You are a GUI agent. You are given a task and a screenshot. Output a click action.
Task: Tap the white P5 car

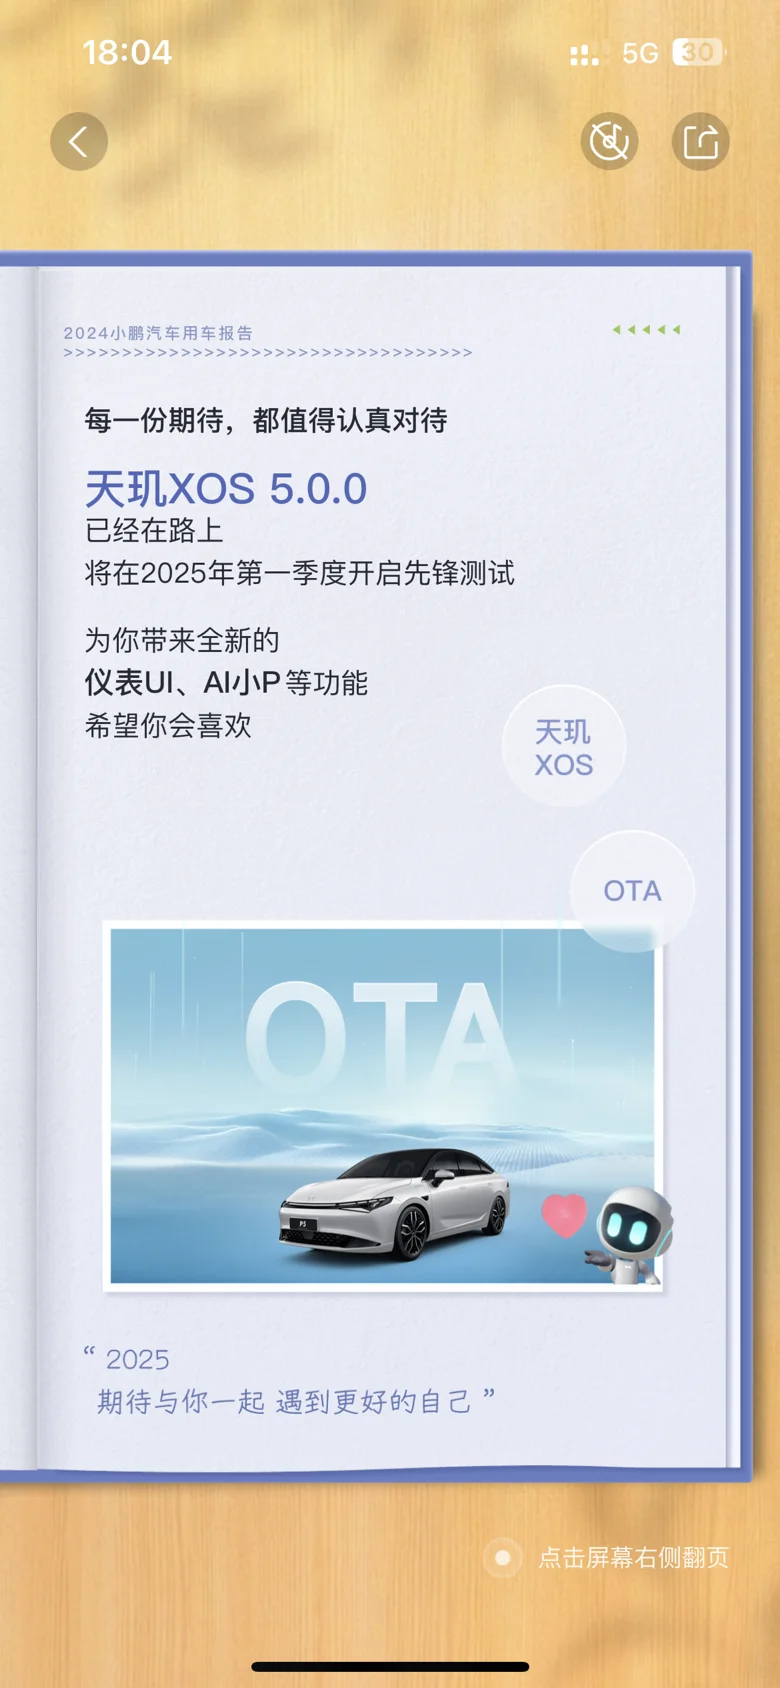[394, 1203]
